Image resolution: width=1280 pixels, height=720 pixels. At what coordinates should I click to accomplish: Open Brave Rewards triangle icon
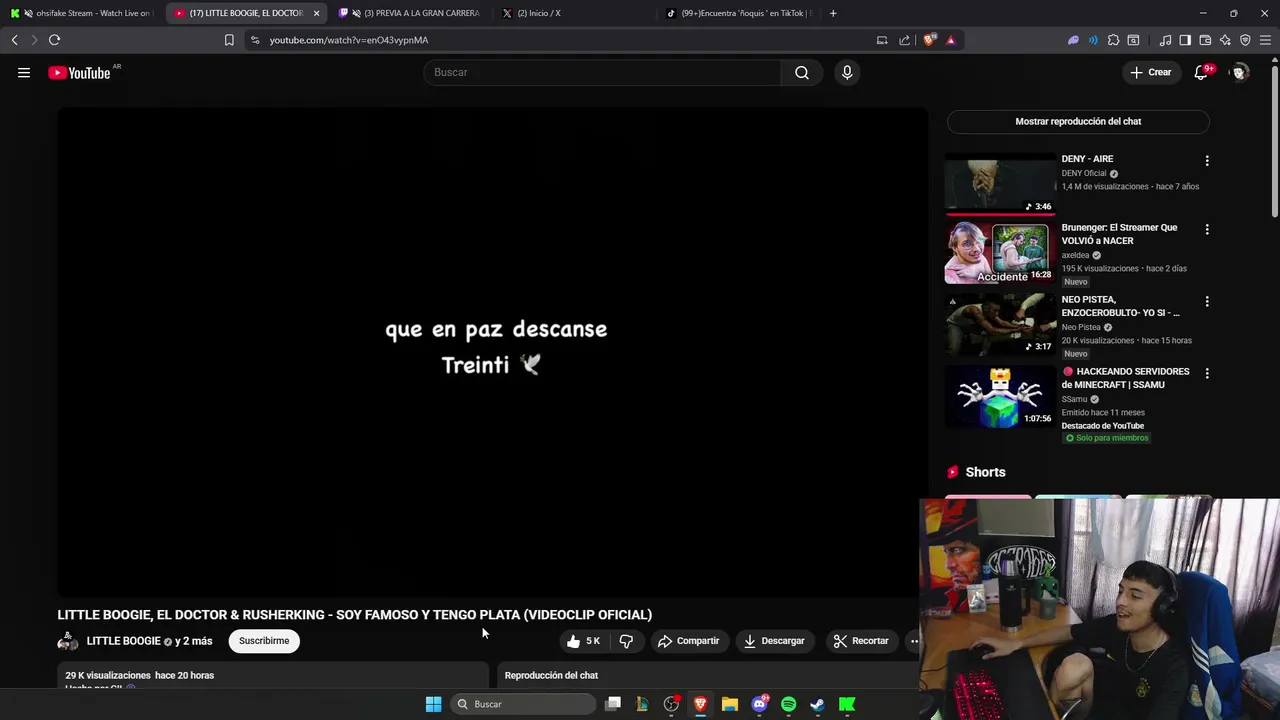[x=950, y=40]
